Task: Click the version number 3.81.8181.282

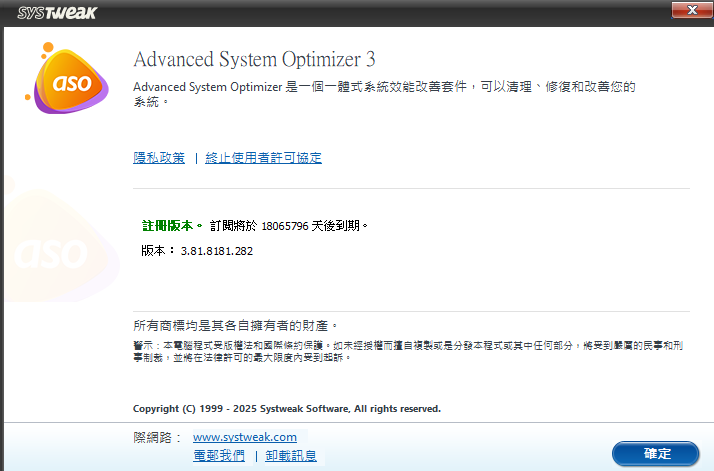Action: [x=217, y=251]
